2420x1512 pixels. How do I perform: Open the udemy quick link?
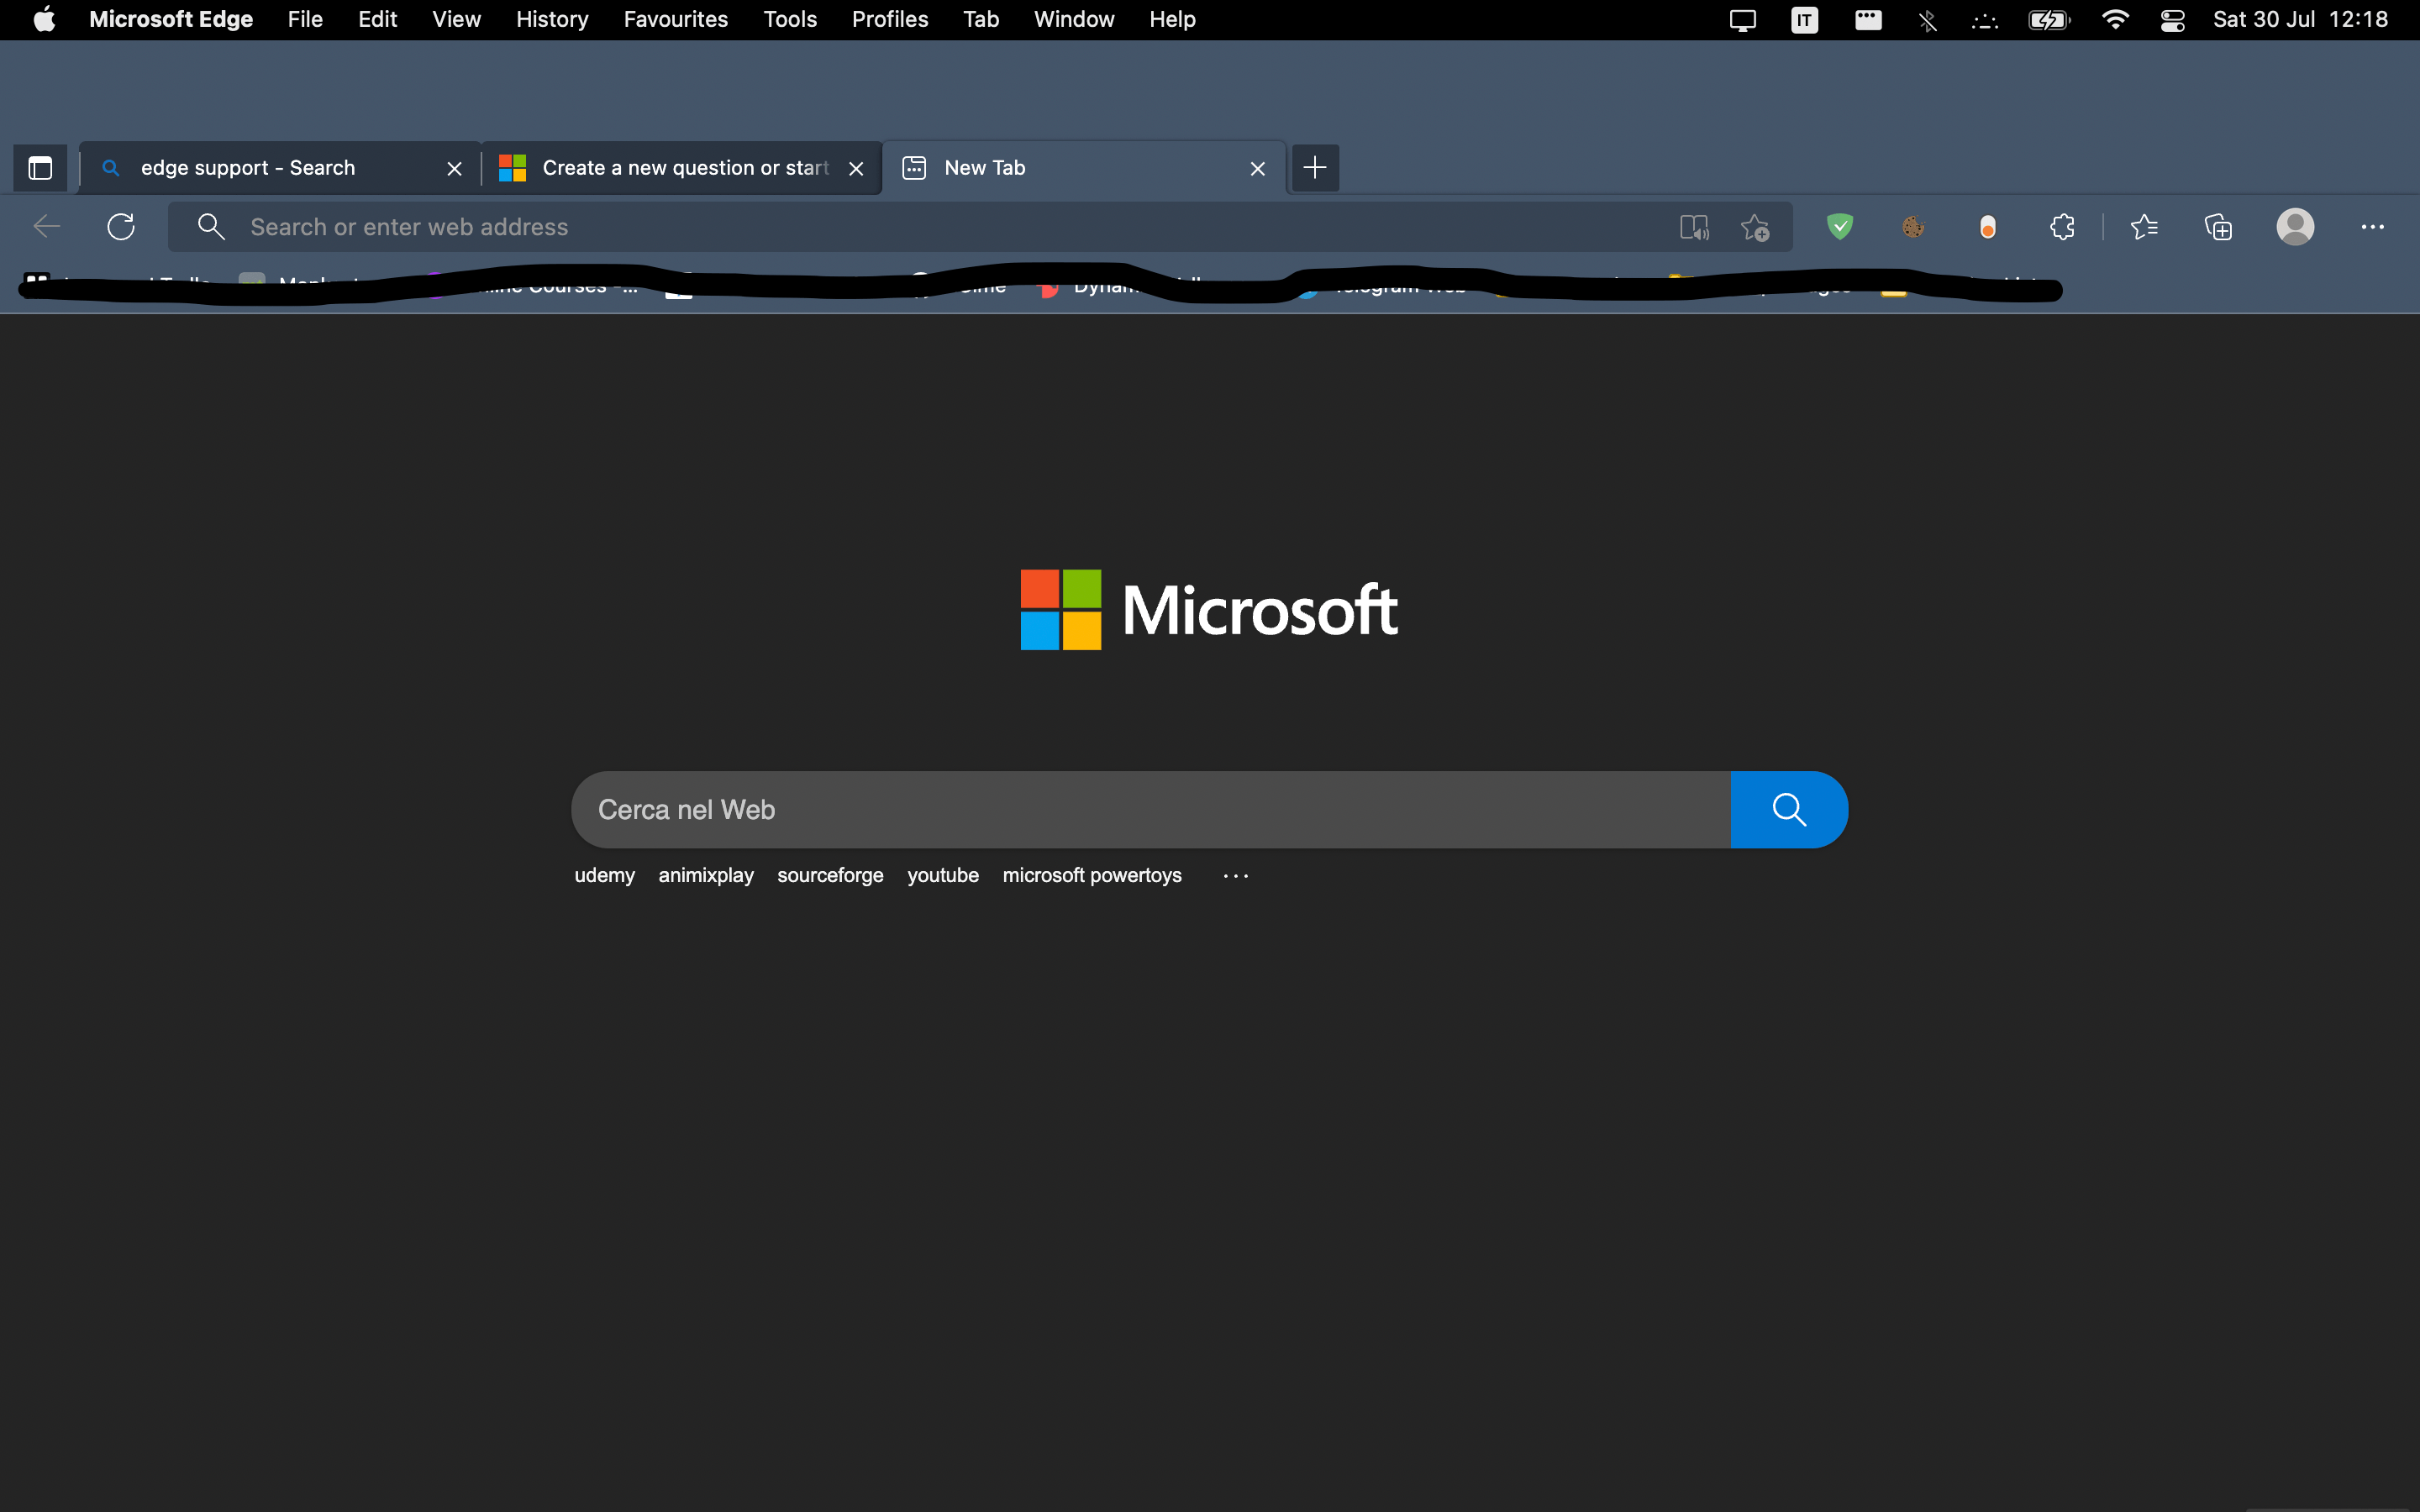coord(604,876)
